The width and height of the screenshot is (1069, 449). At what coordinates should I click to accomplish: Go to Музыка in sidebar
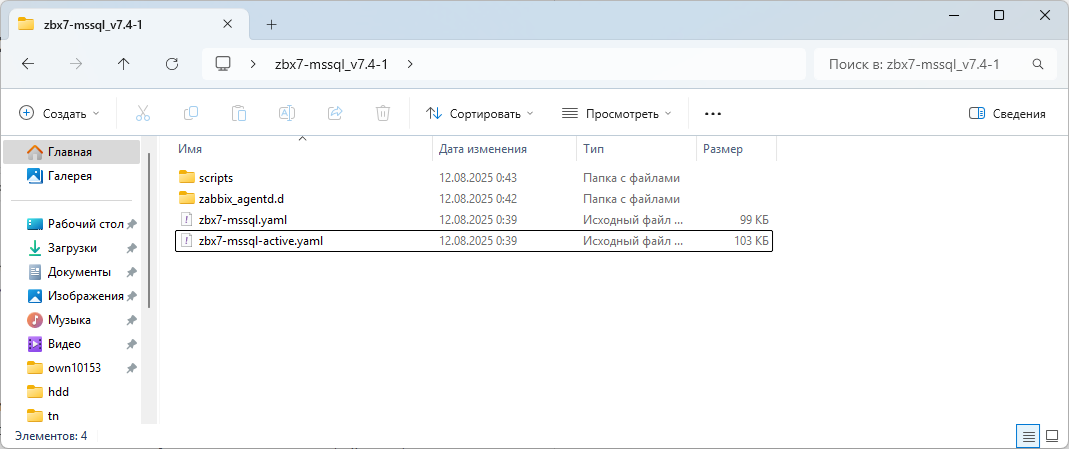(x=72, y=320)
